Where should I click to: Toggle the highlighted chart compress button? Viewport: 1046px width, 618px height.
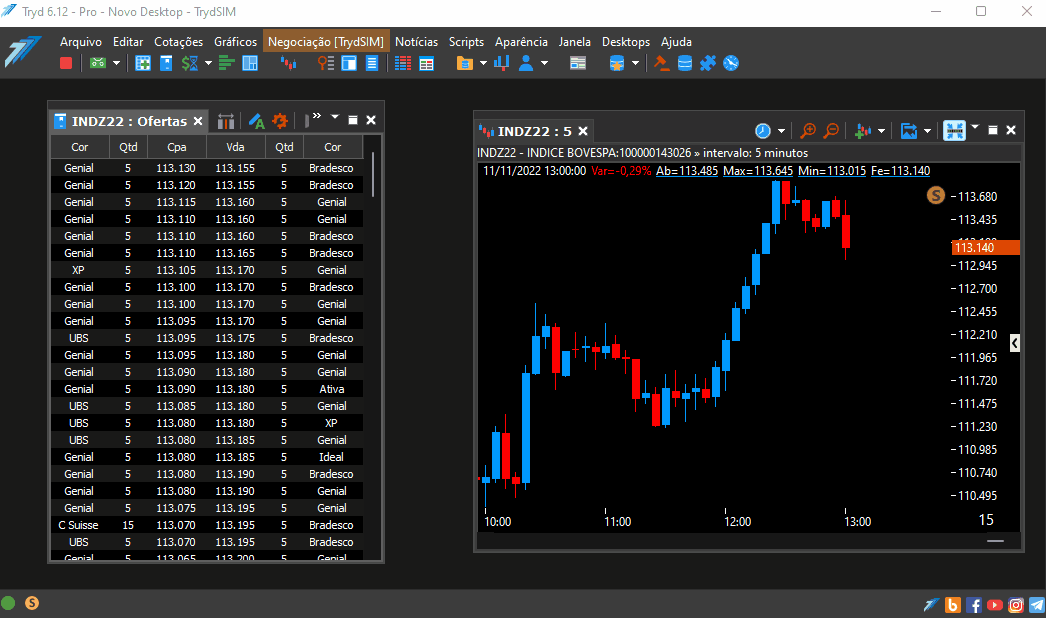pyautogui.click(x=954, y=131)
